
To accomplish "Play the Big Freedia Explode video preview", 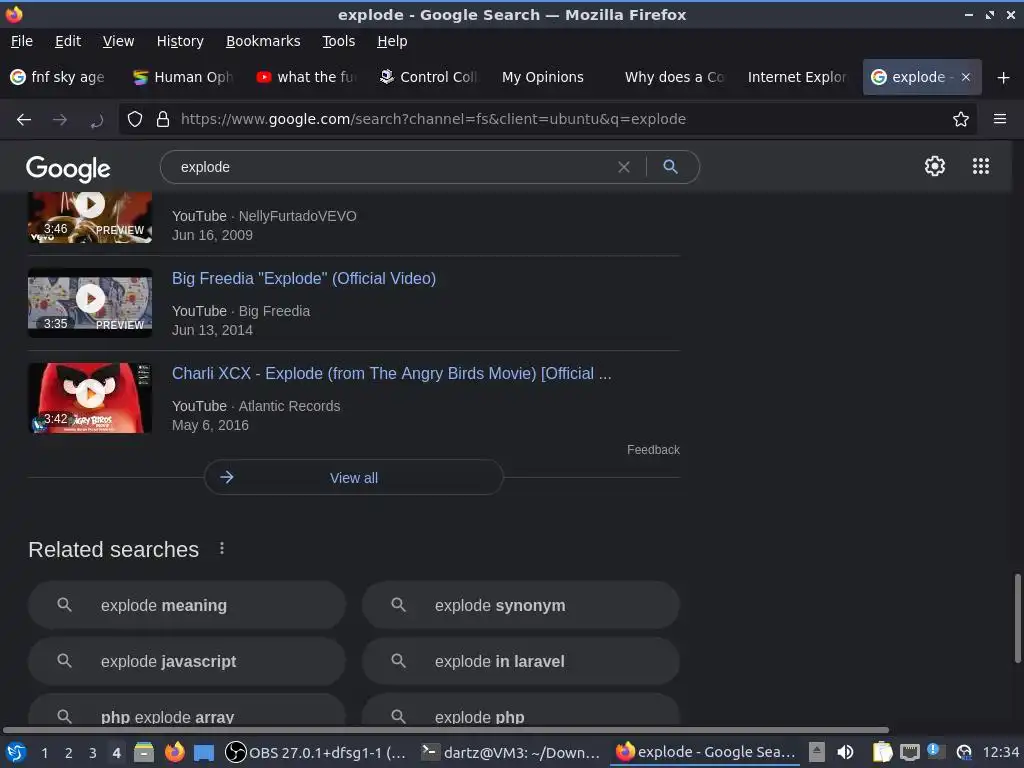I will pyautogui.click(x=90, y=303).
